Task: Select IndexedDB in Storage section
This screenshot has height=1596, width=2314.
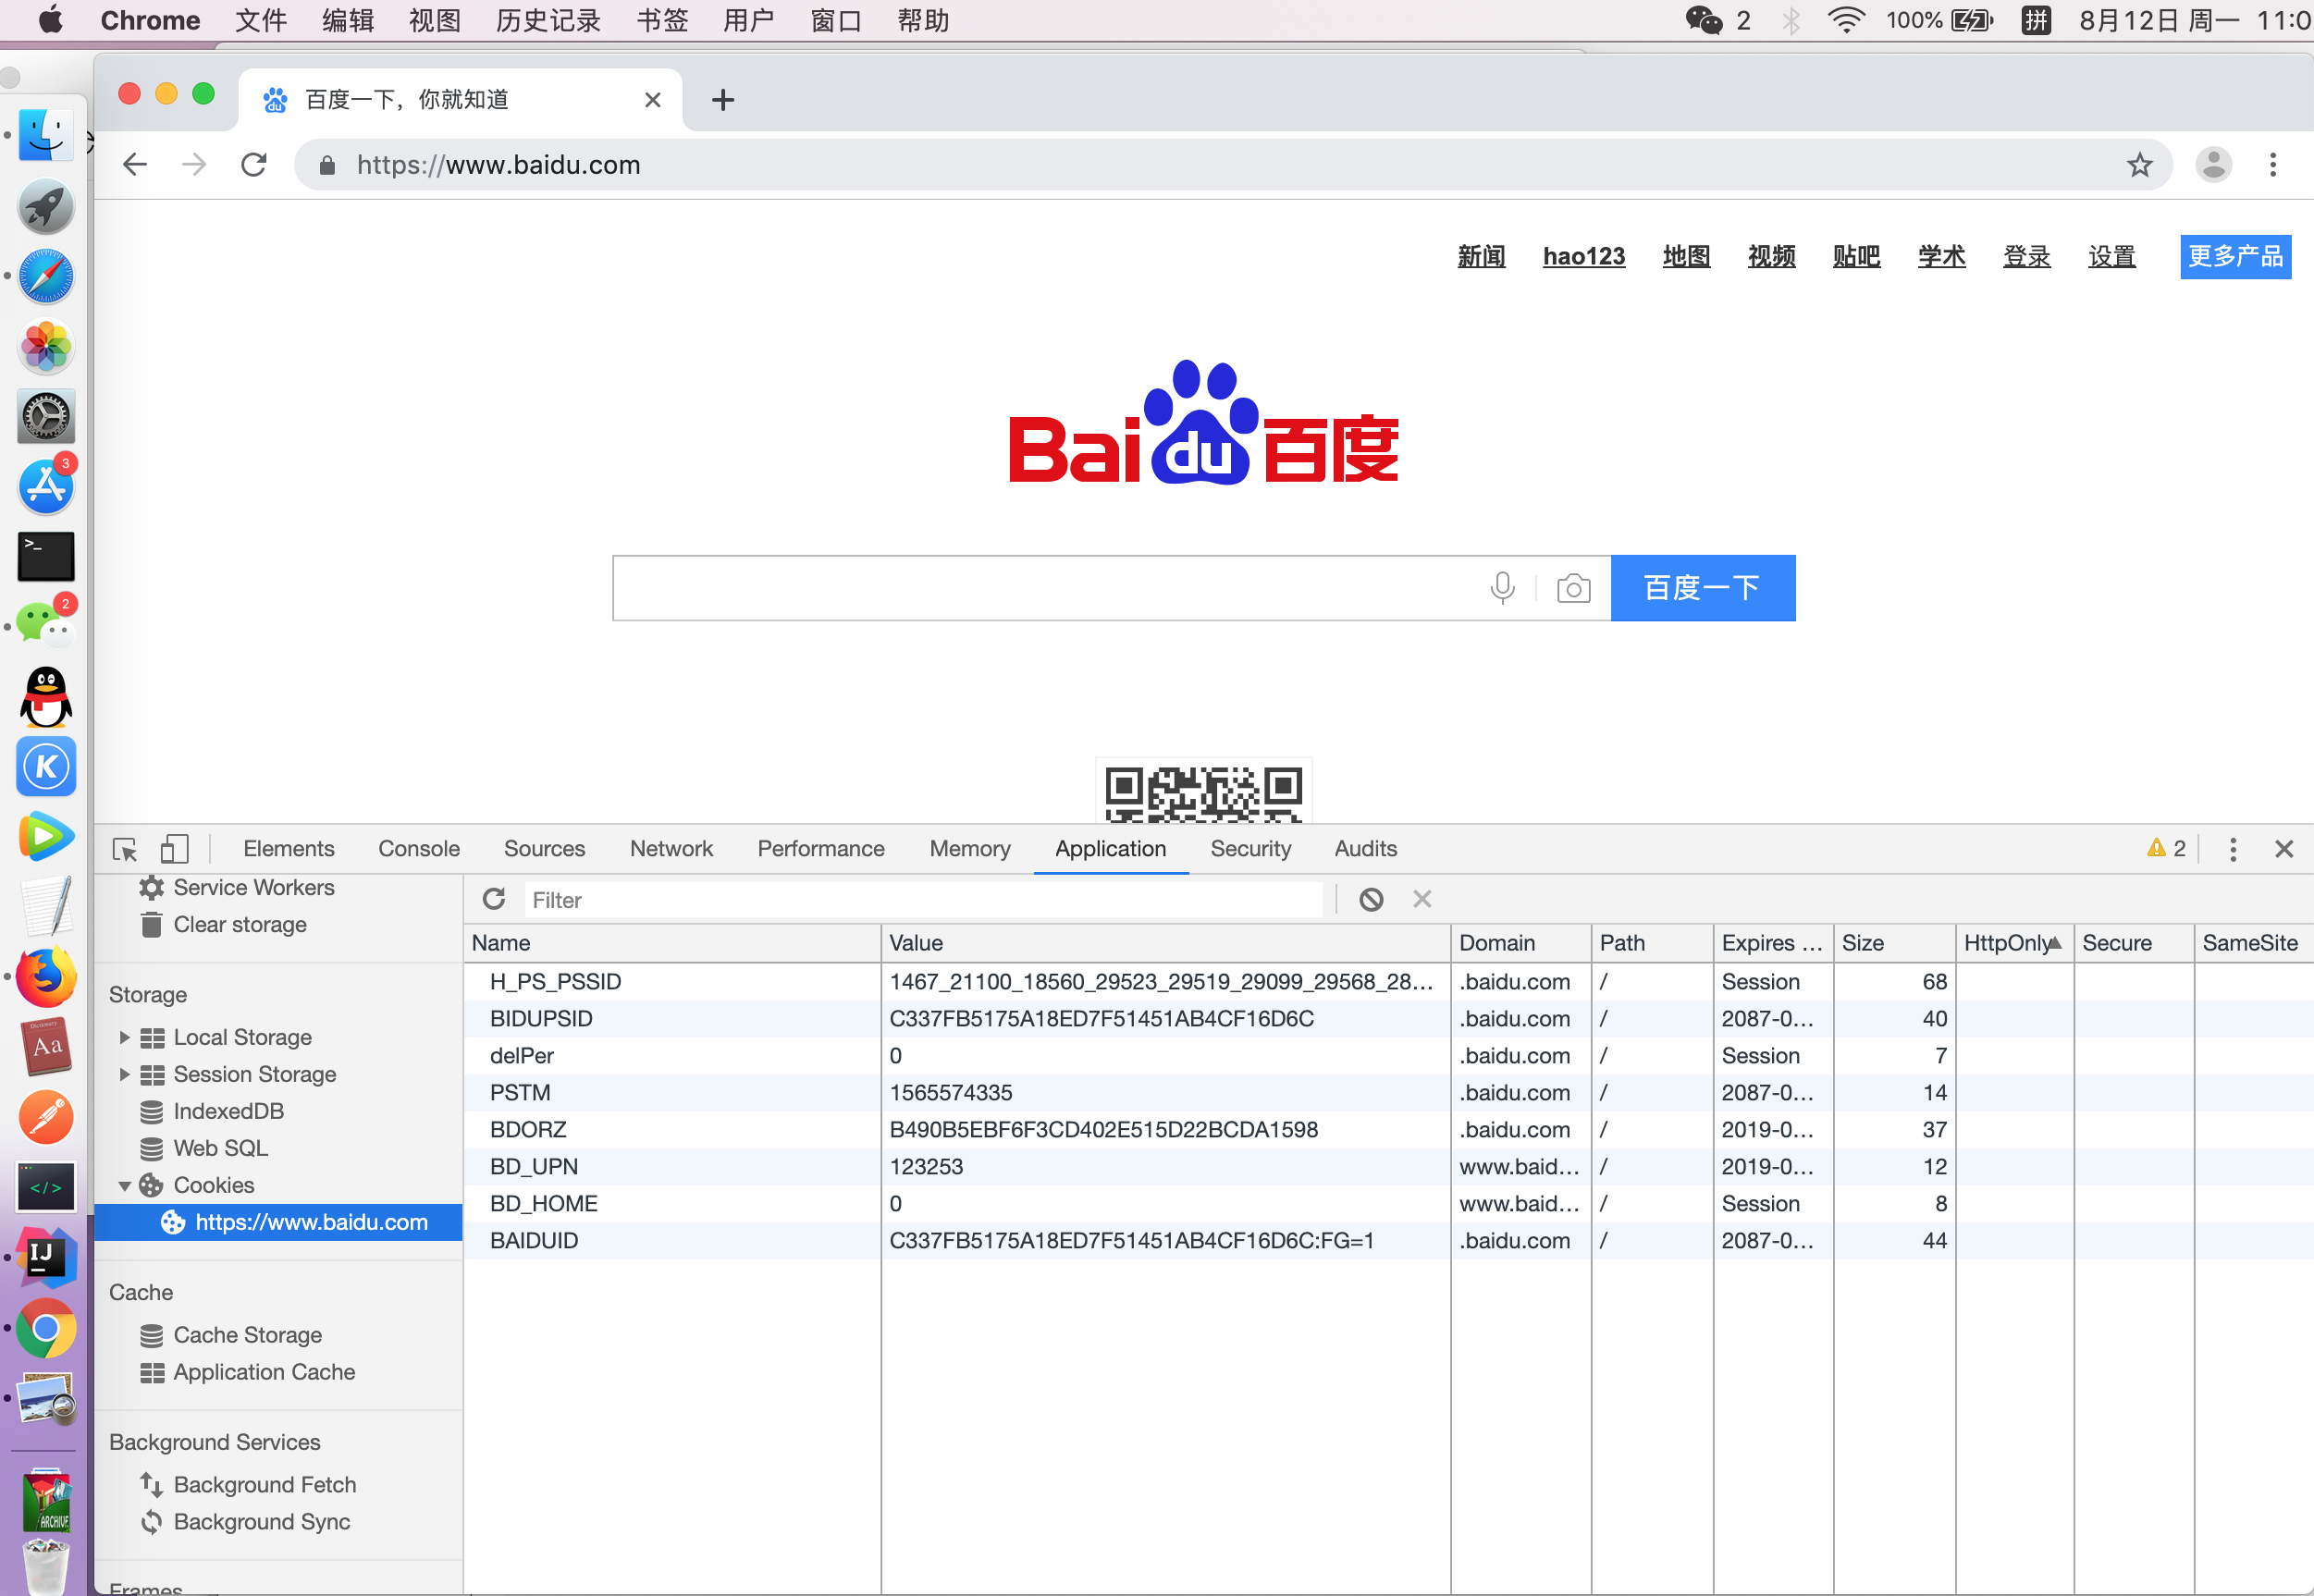Action: pos(228,1111)
